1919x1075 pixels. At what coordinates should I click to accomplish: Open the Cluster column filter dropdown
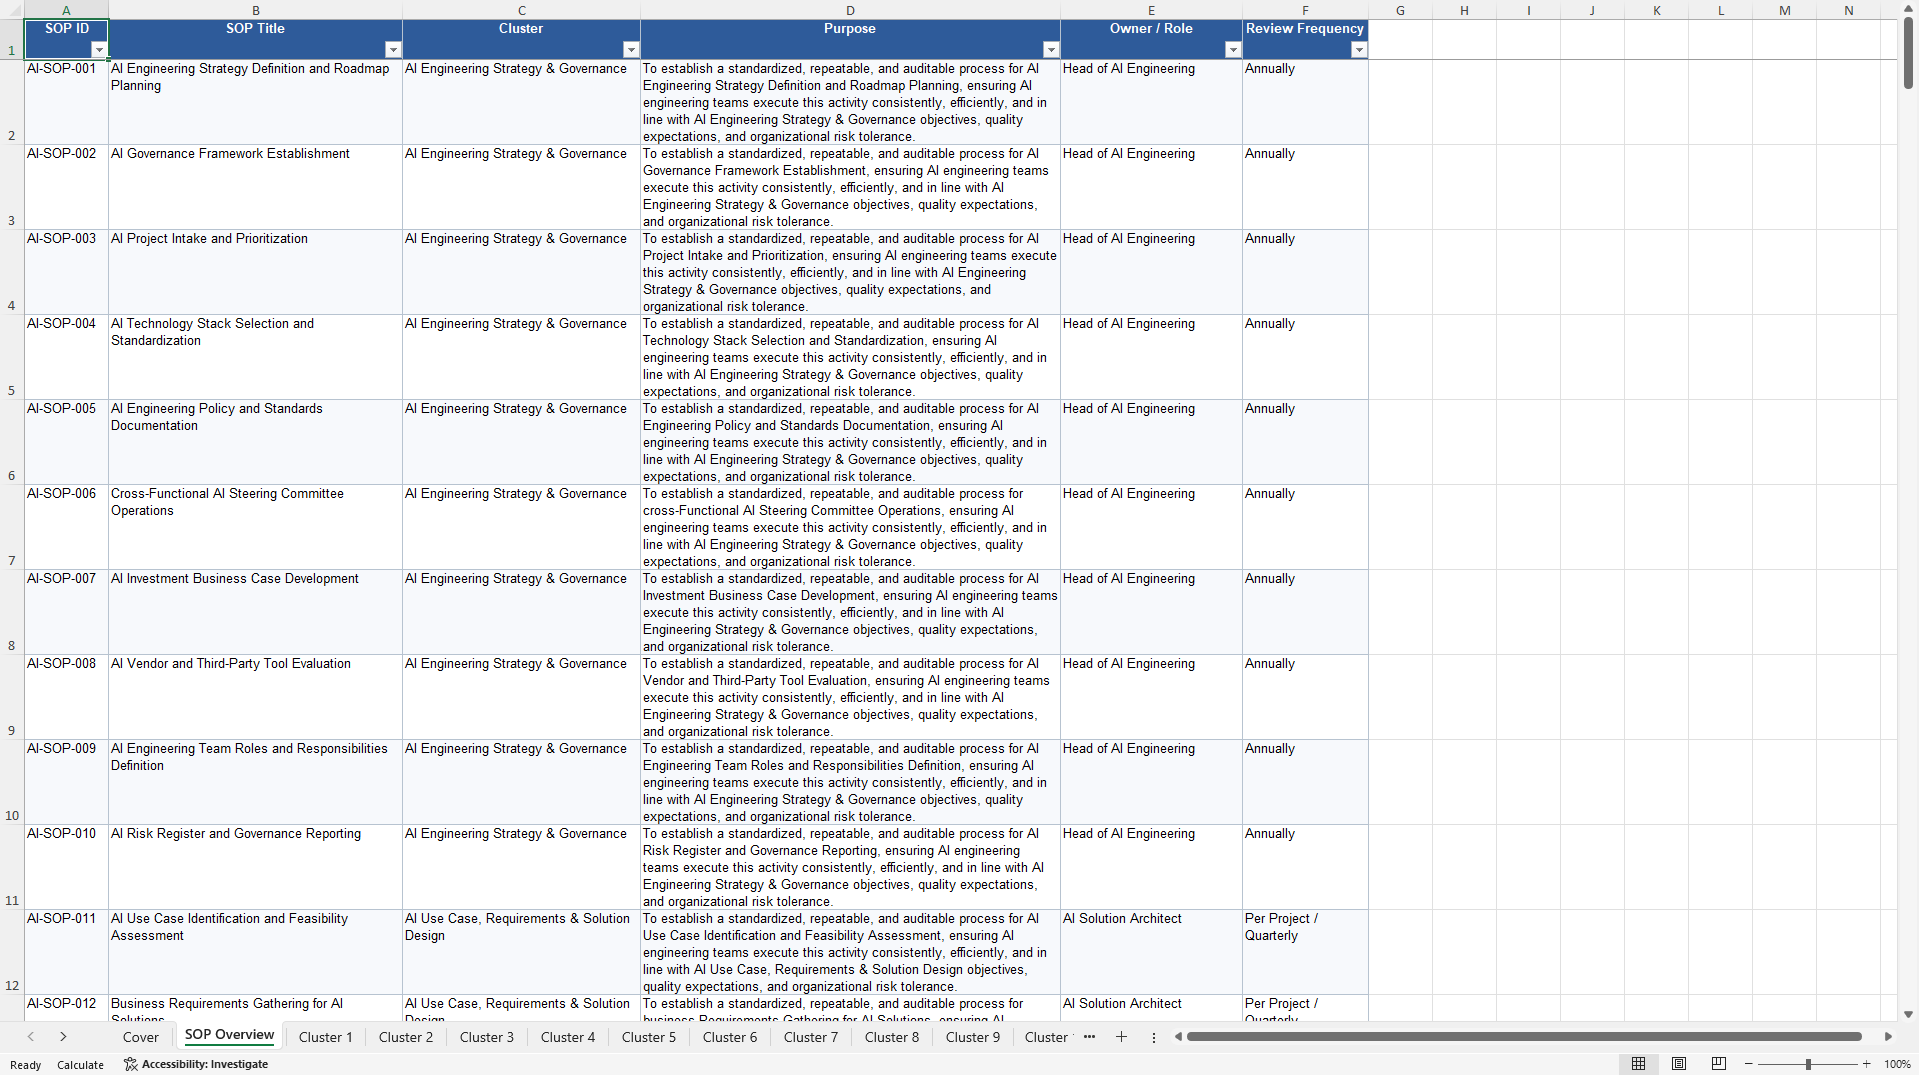[x=630, y=50]
